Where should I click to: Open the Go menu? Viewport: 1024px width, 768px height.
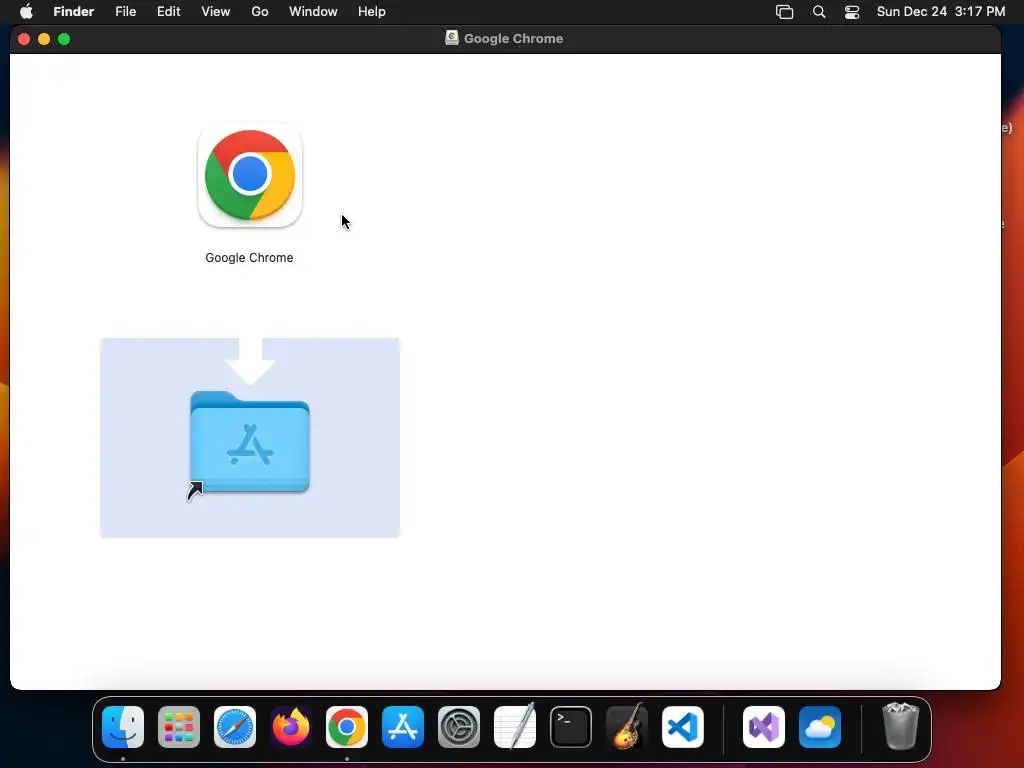pyautogui.click(x=260, y=12)
